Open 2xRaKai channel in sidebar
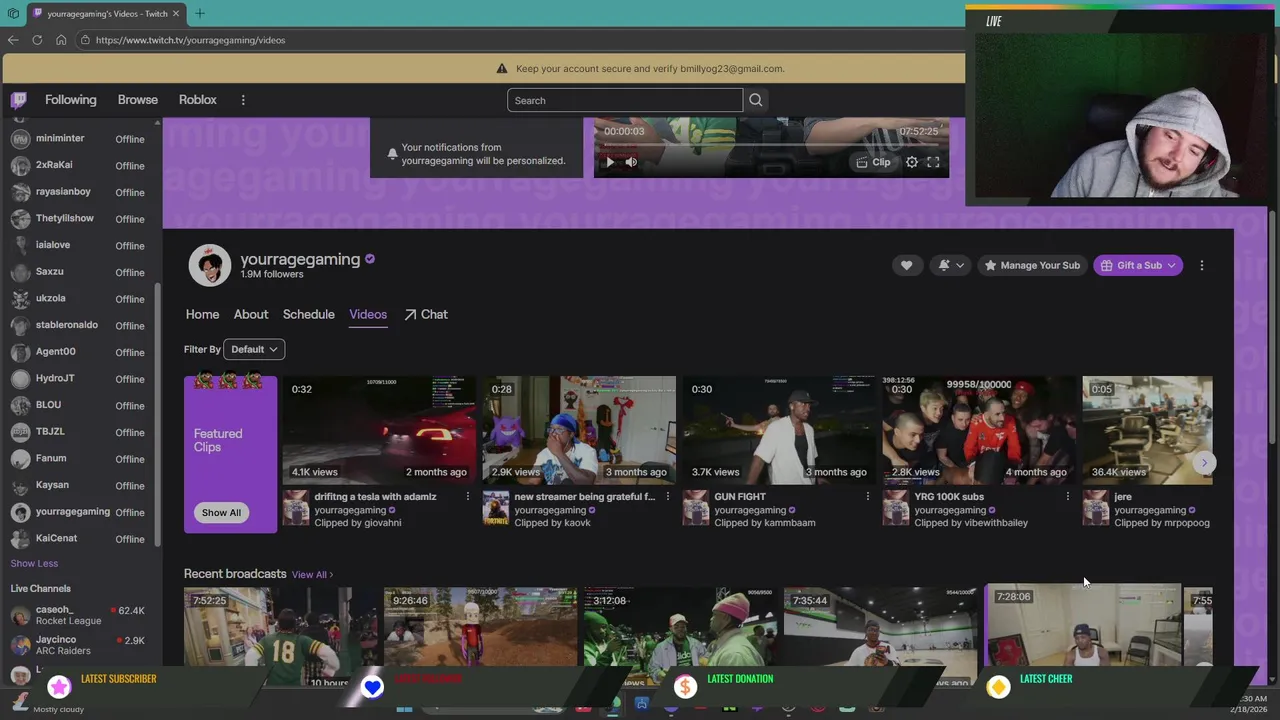Viewport: 1280px width, 720px height. point(80,165)
